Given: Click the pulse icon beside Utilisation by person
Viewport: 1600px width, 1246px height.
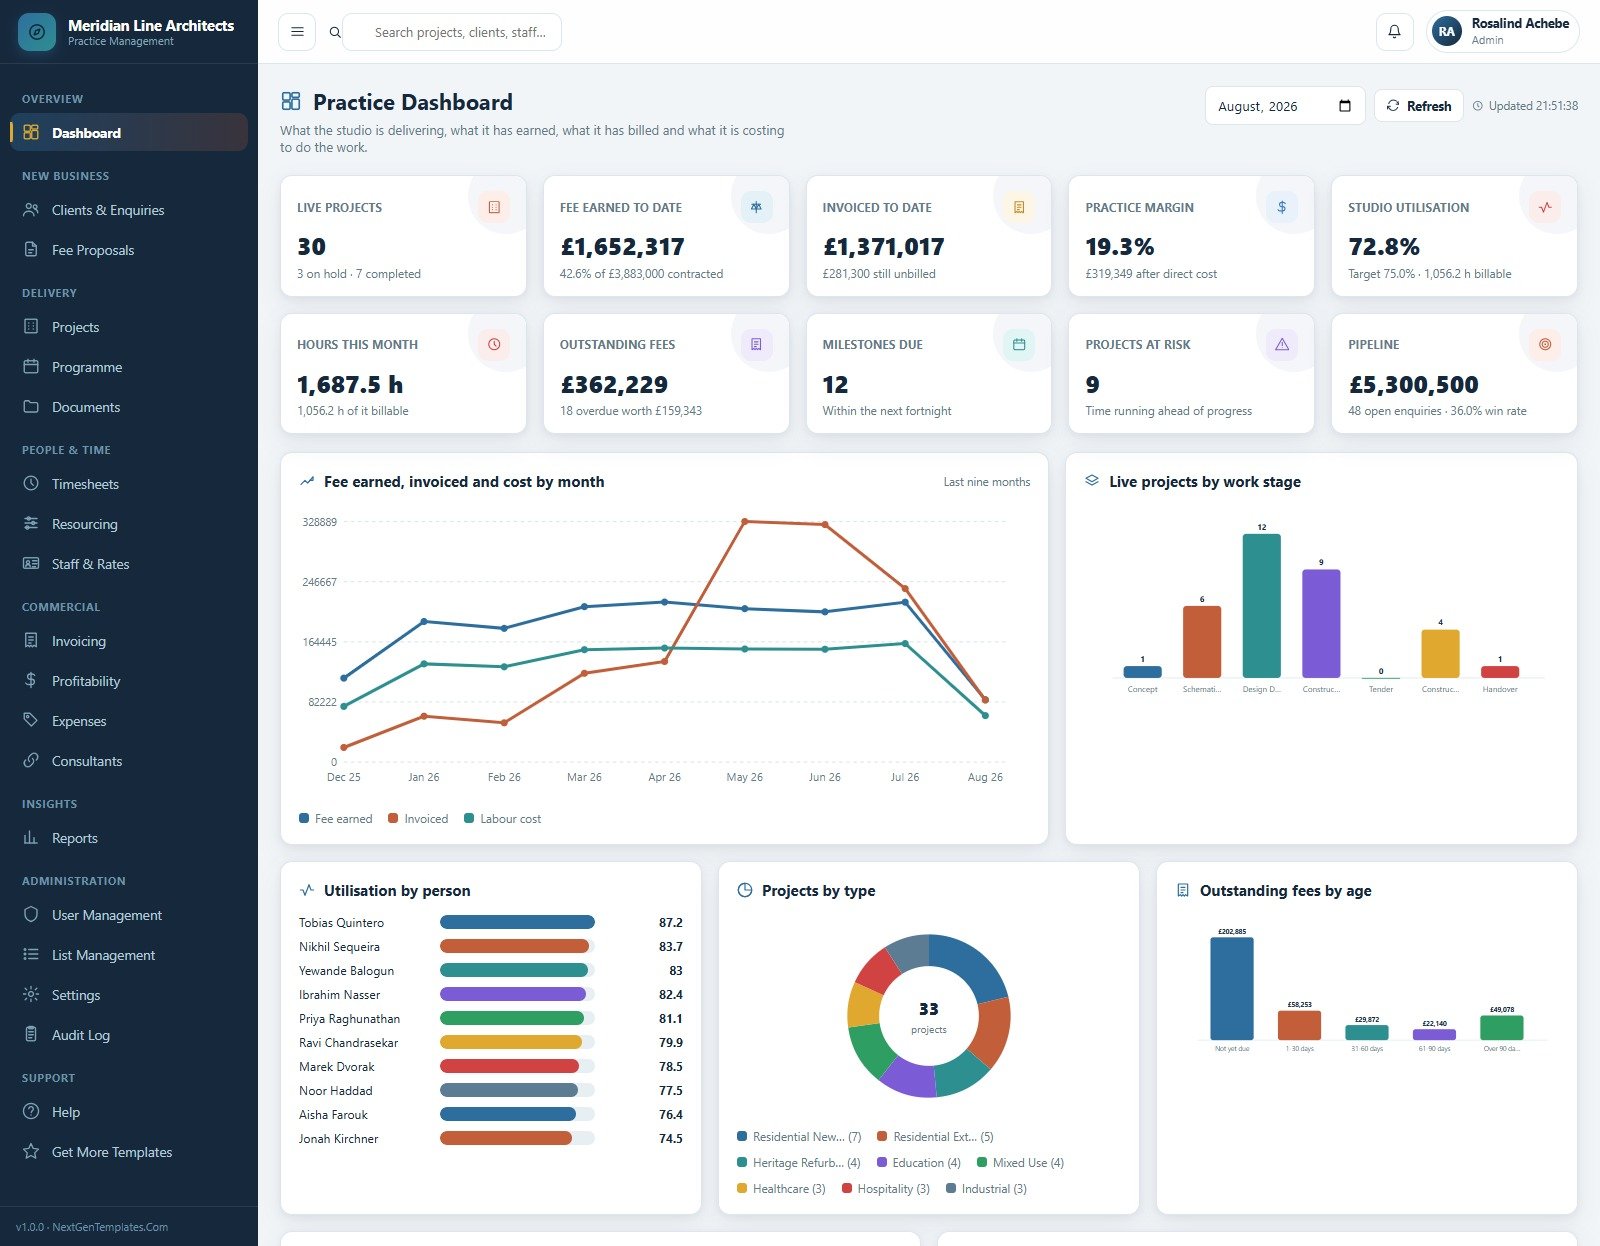Looking at the screenshot, I should point(307,890).
